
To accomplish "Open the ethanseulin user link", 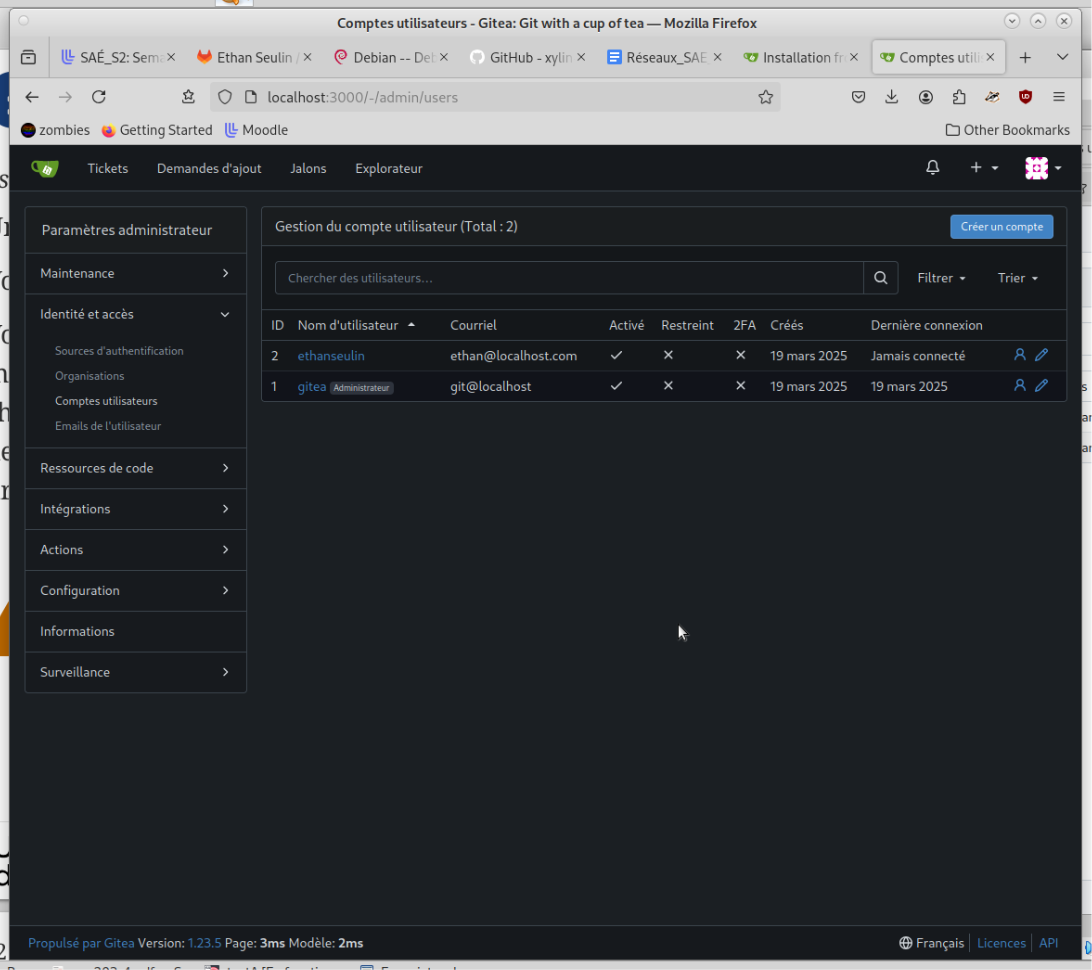I will [331, 356].
